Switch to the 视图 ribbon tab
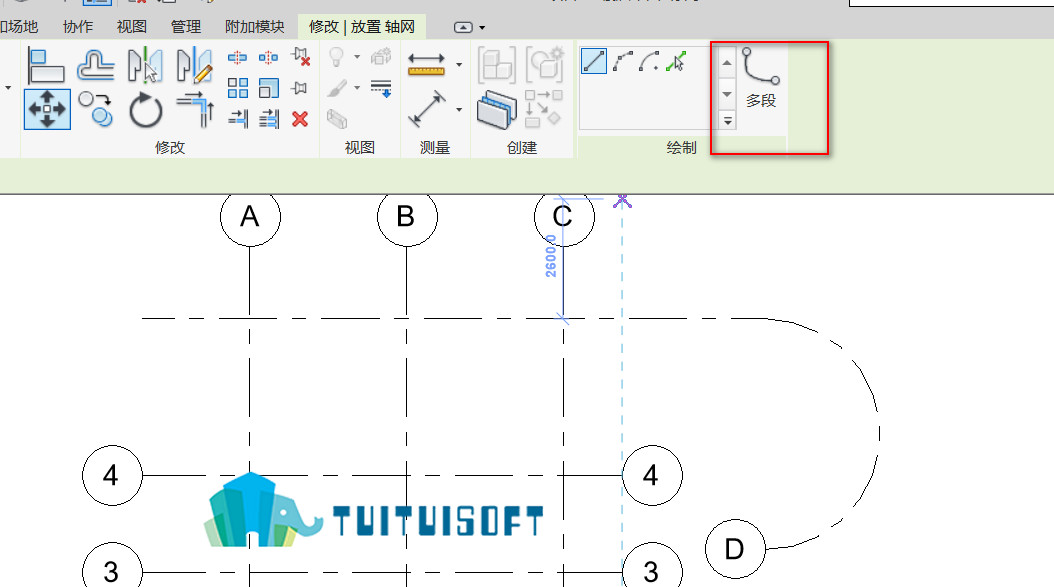Screen dimensions: 1054x587 131,27
